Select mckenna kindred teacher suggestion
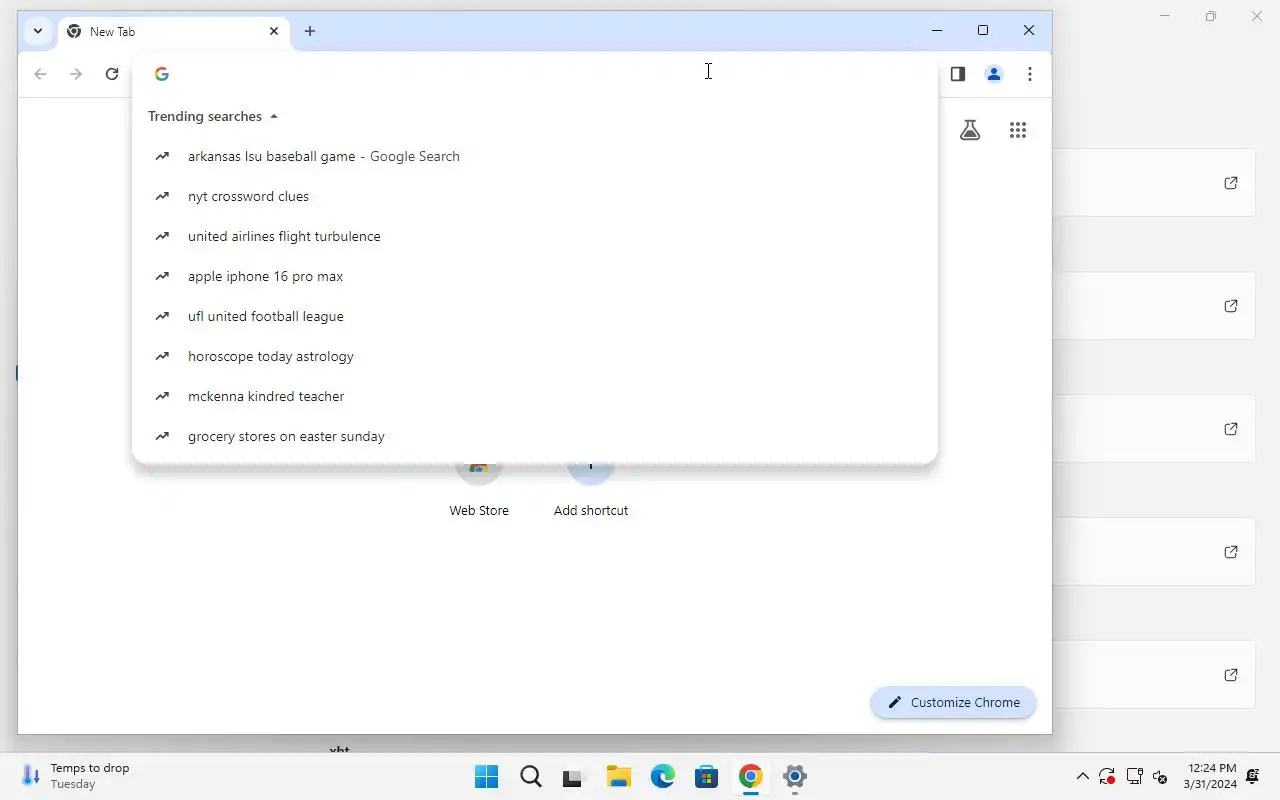 (x=535, y=396)
